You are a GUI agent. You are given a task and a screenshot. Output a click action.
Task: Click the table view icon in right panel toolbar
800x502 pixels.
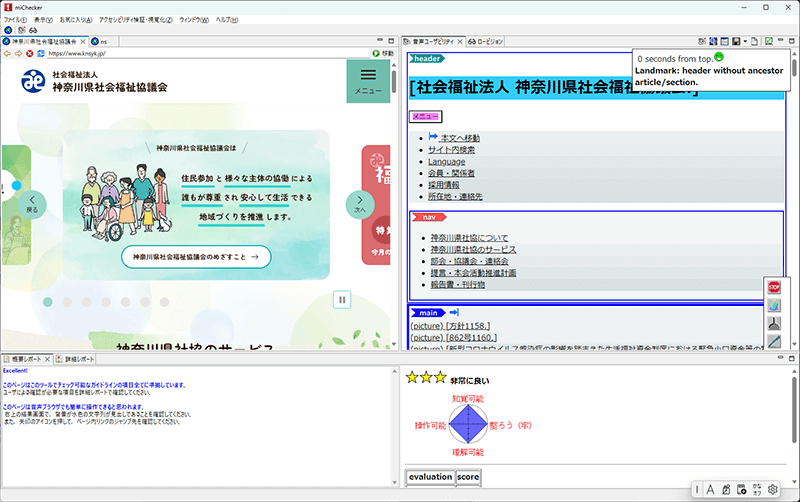pos(724,41)
